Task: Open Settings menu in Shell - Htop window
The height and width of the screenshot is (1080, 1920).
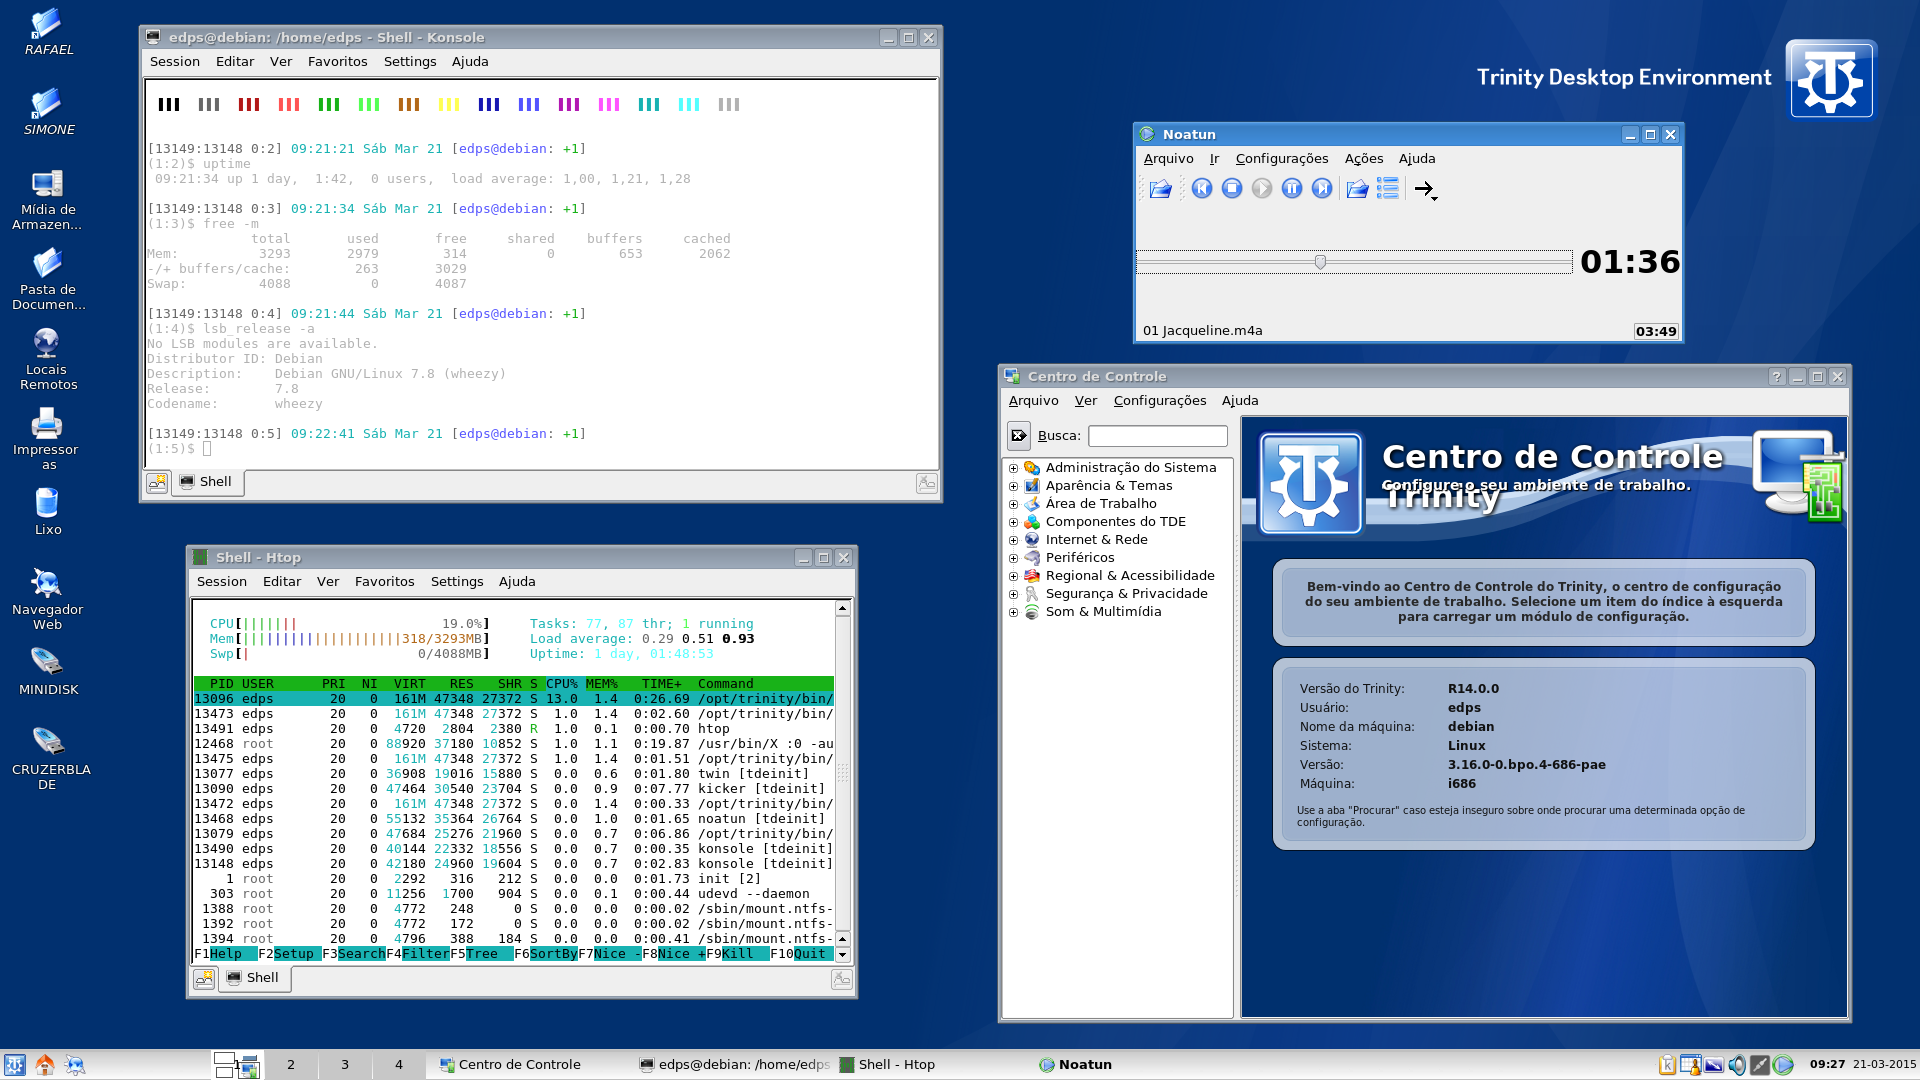Action: tap(457, 582)
